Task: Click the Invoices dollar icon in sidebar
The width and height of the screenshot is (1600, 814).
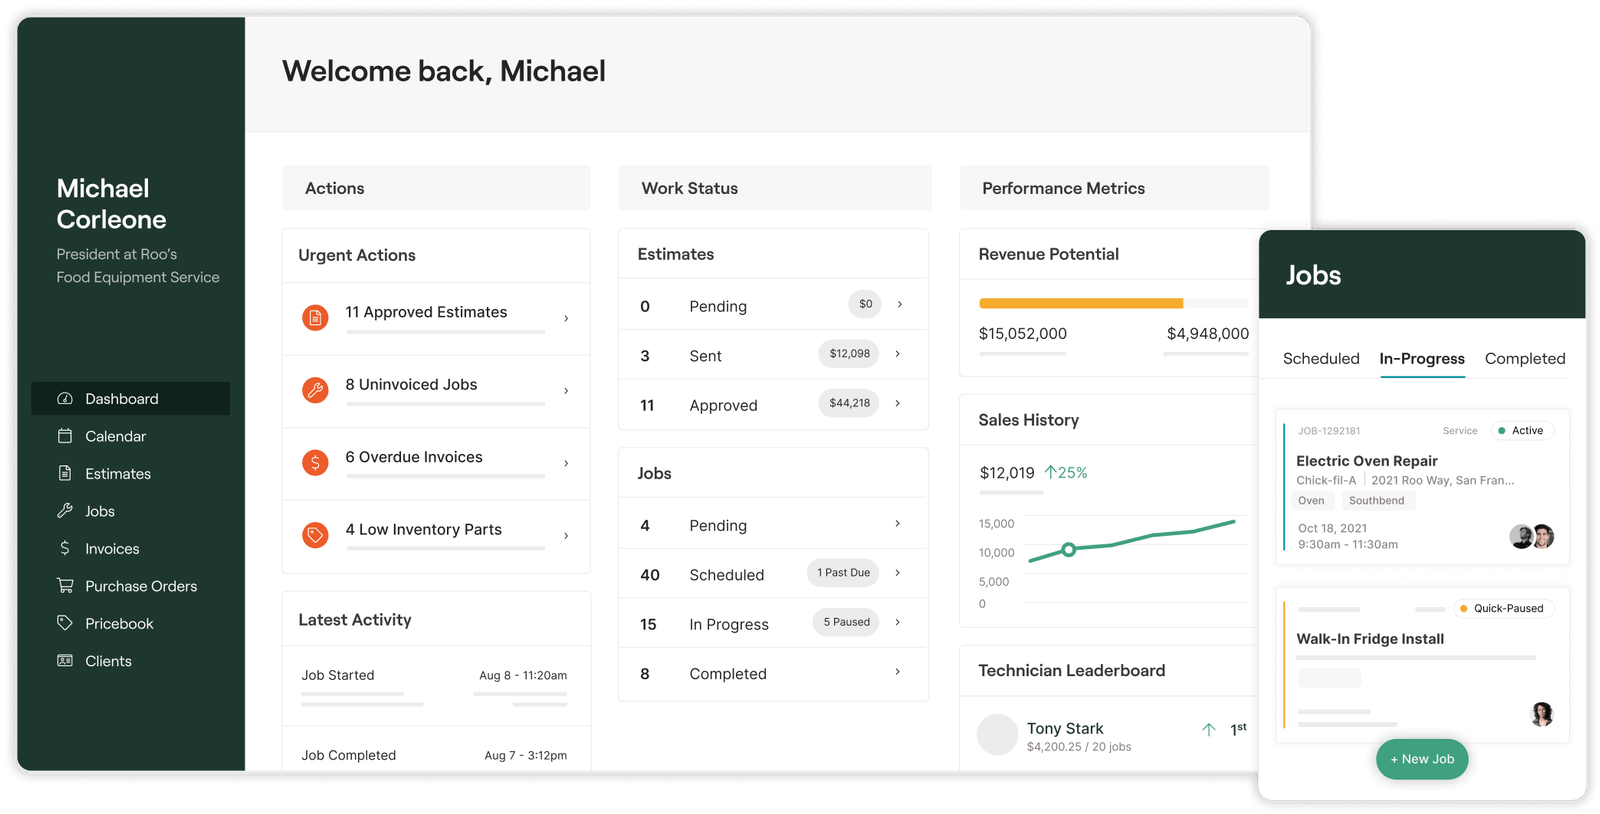Action: 65,548
